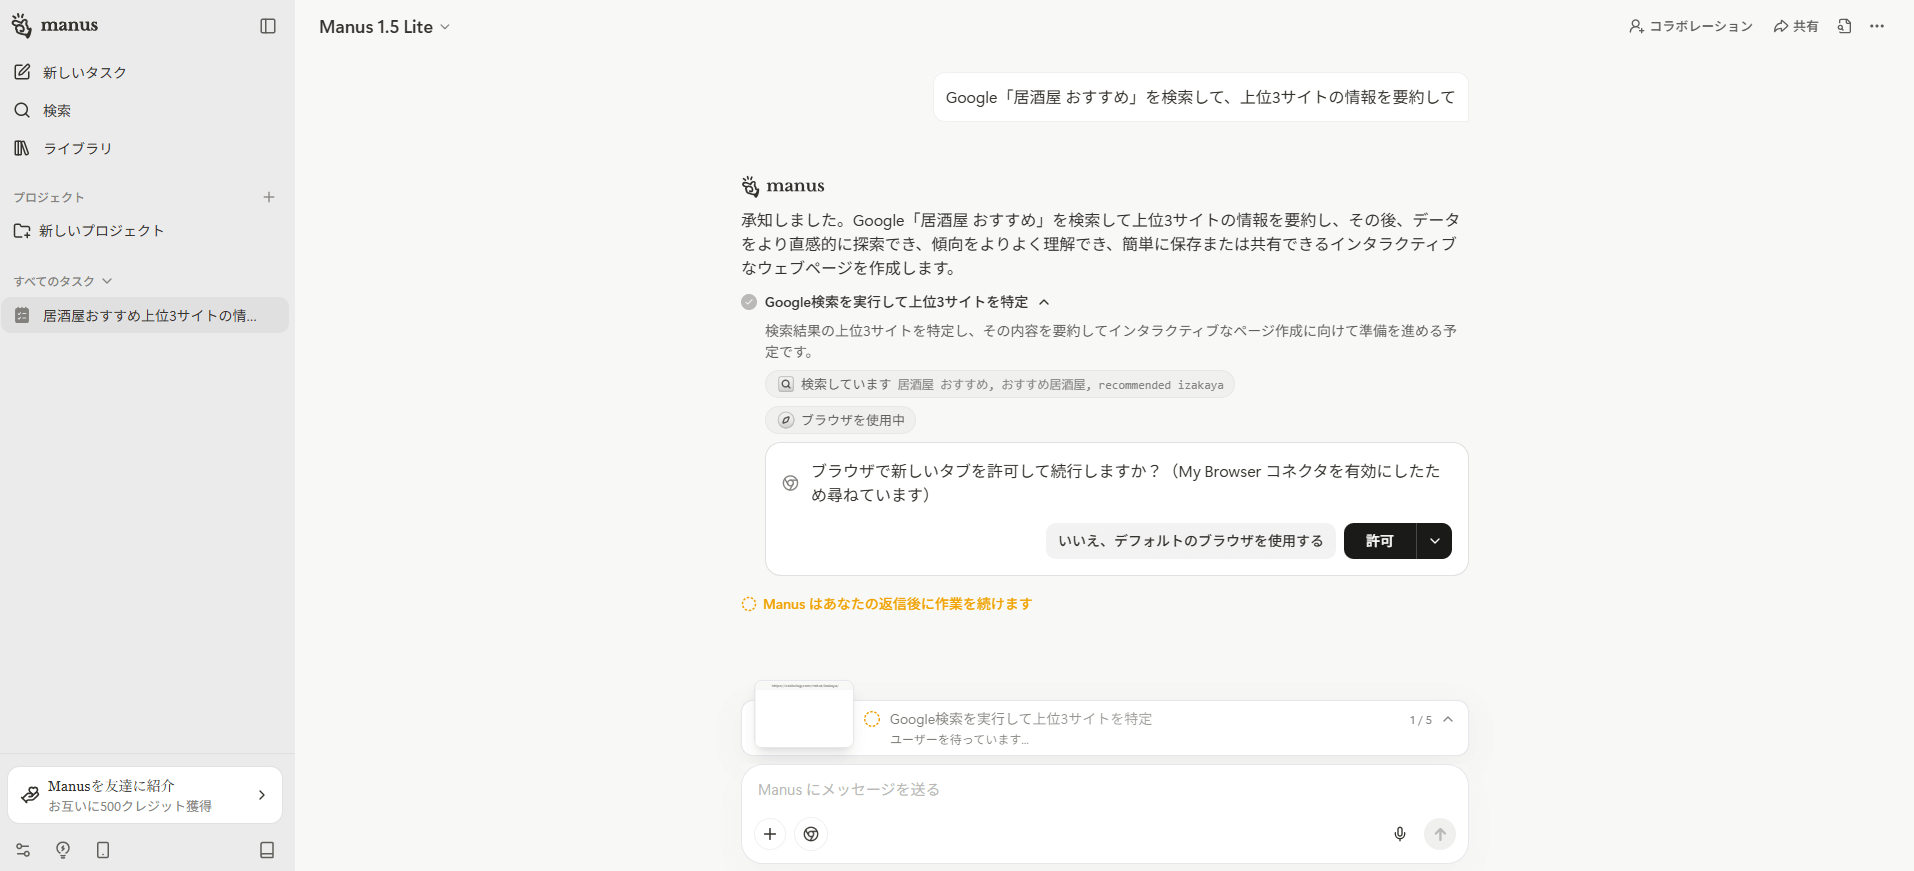The image size is (1914, 871).
Task: Open ライブラリ in the sidebar
Action: (x=77, y=149)
